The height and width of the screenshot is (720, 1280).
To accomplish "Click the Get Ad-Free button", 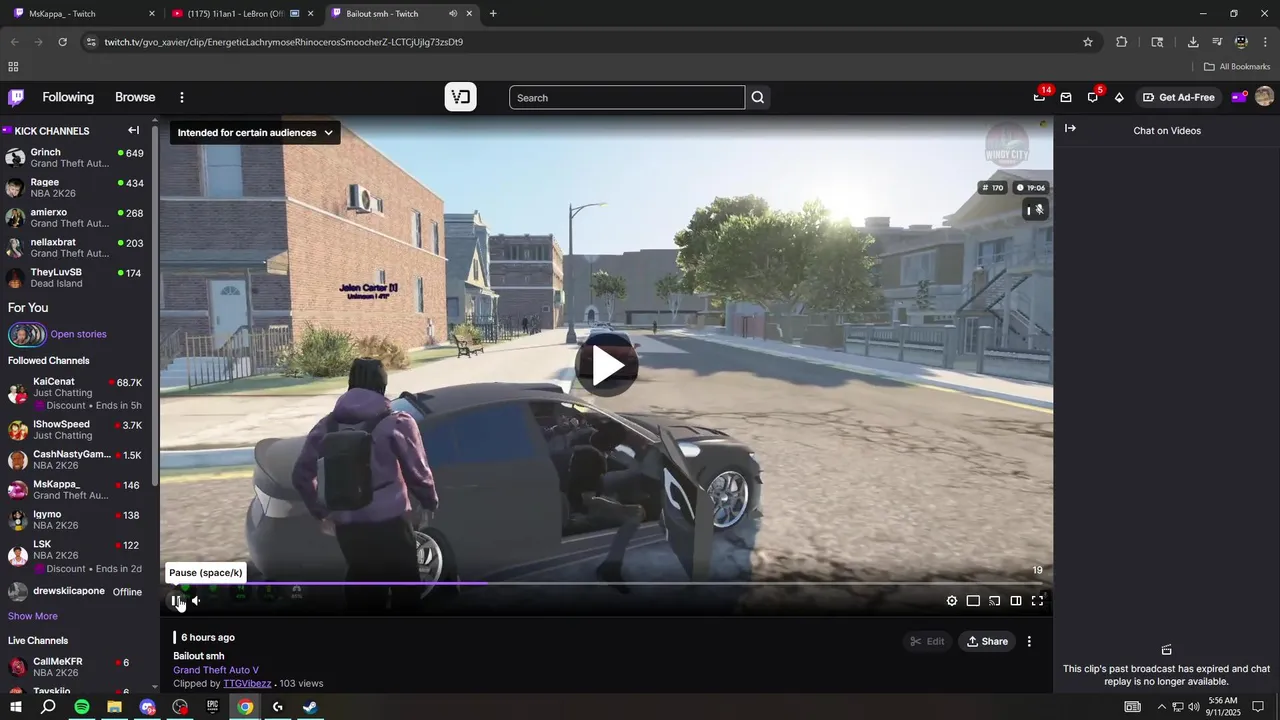I will point(1179,97).
